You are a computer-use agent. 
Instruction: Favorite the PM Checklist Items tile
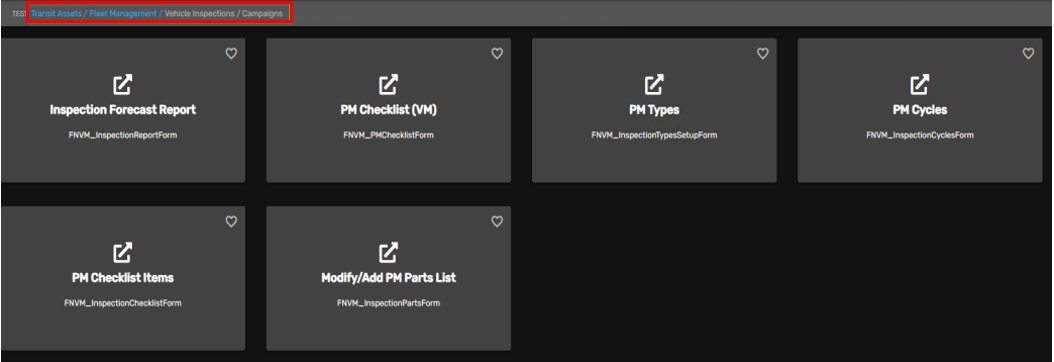click(231, 222)
